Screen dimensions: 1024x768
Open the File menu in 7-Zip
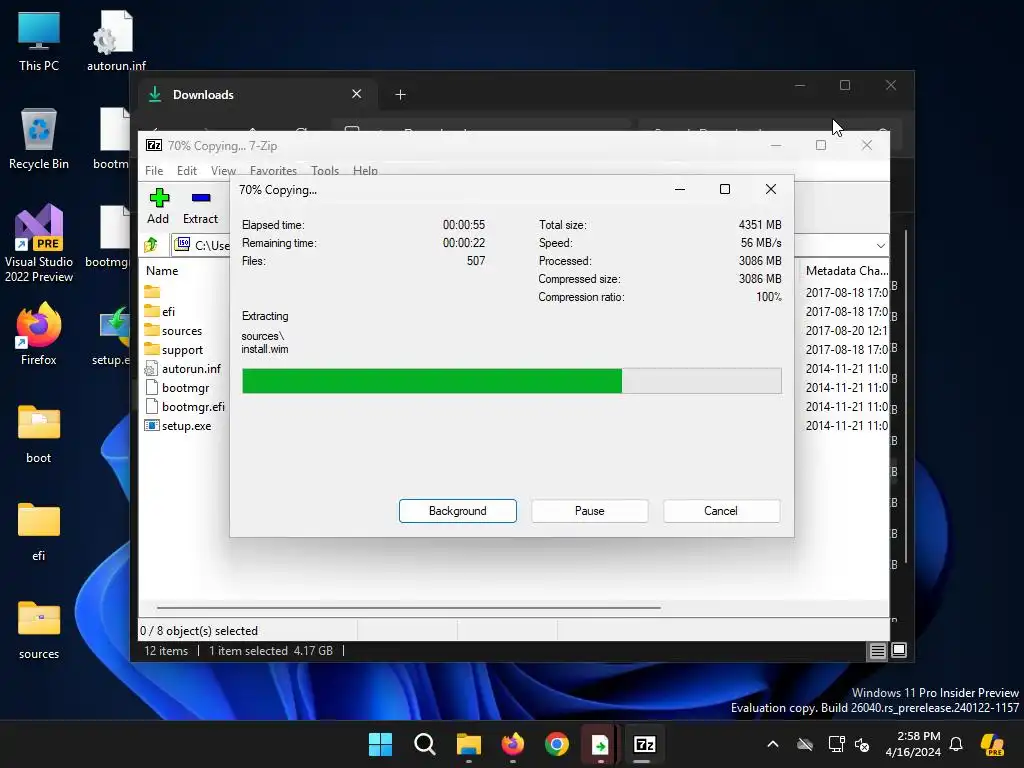pos(154,170)
